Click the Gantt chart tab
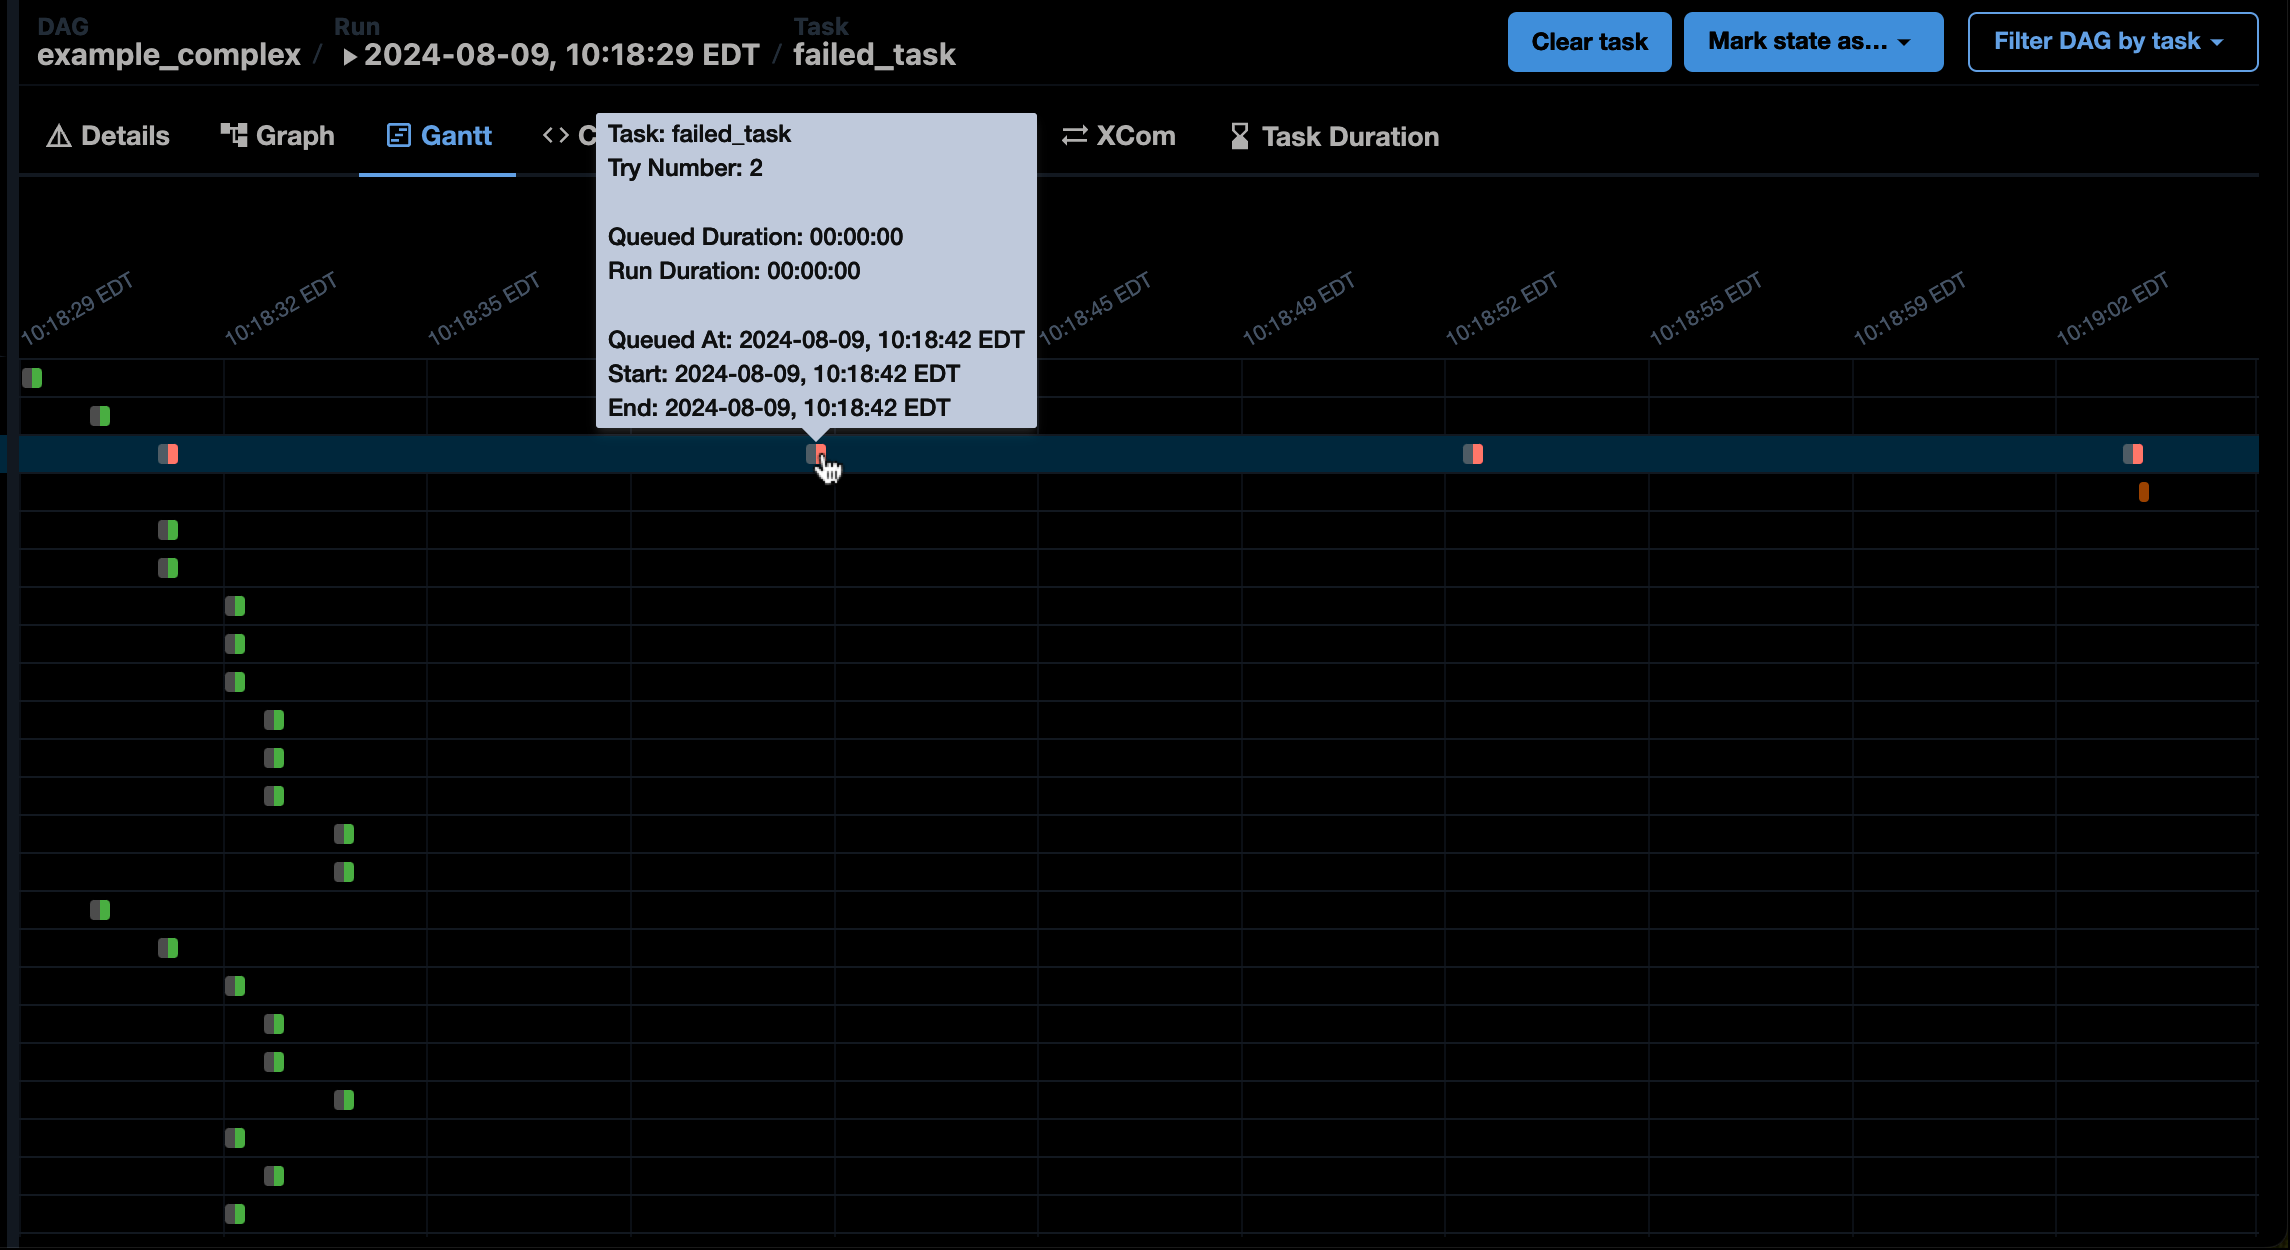The height and width of the screenshot is (1250, 2290). [x=439, y=137]
